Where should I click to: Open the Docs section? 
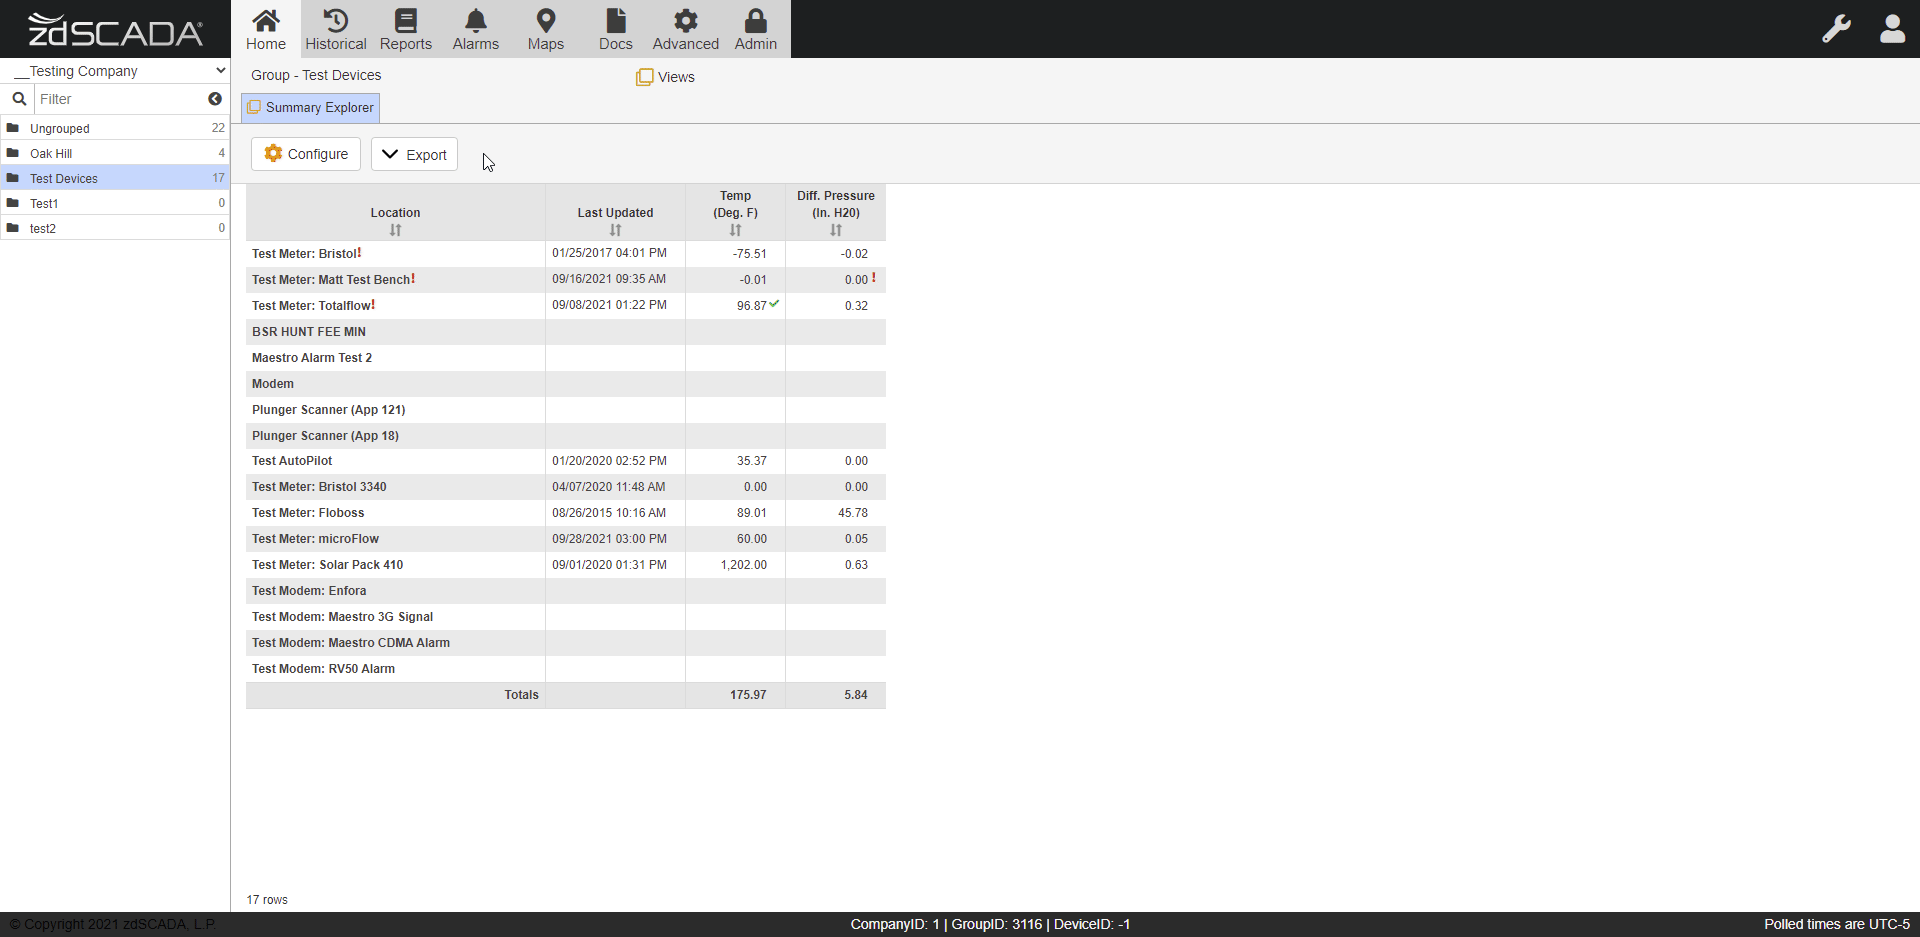[x=615, y=28]
